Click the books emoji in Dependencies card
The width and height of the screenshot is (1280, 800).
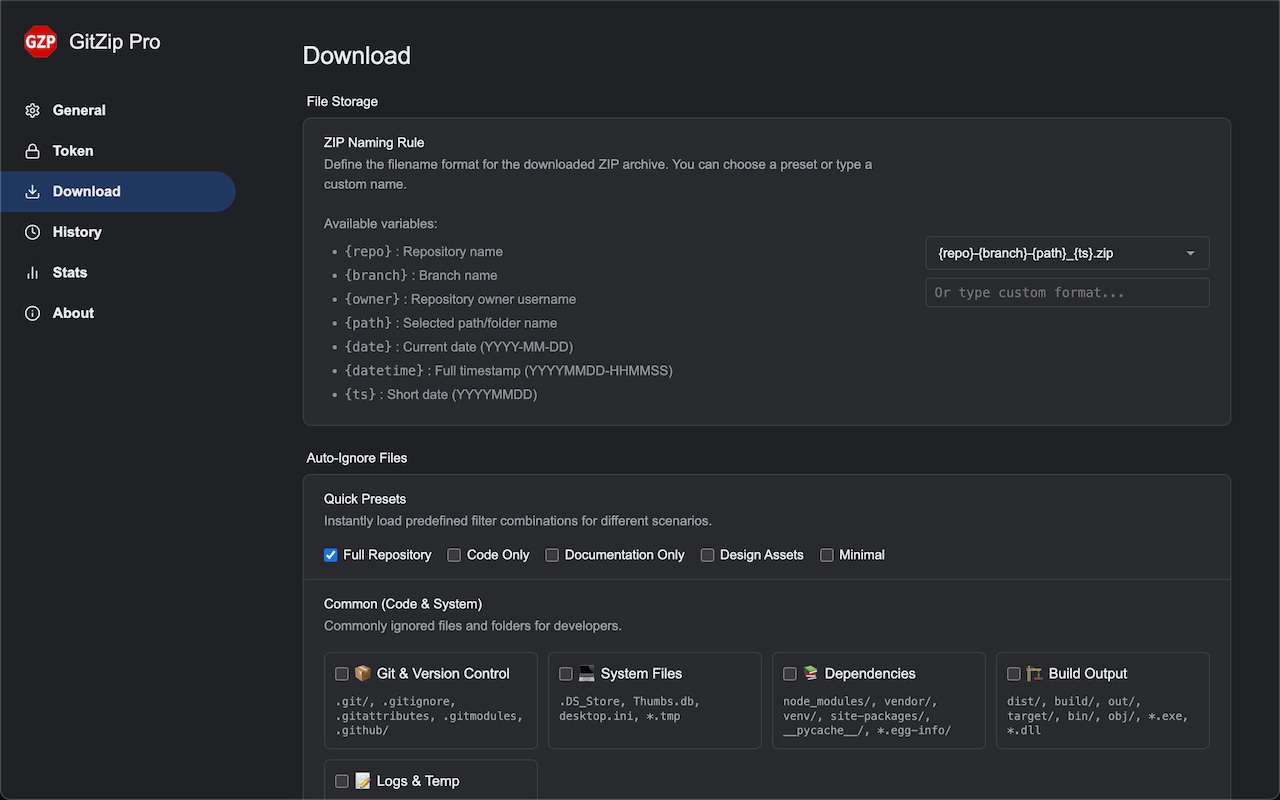[811, 673]
